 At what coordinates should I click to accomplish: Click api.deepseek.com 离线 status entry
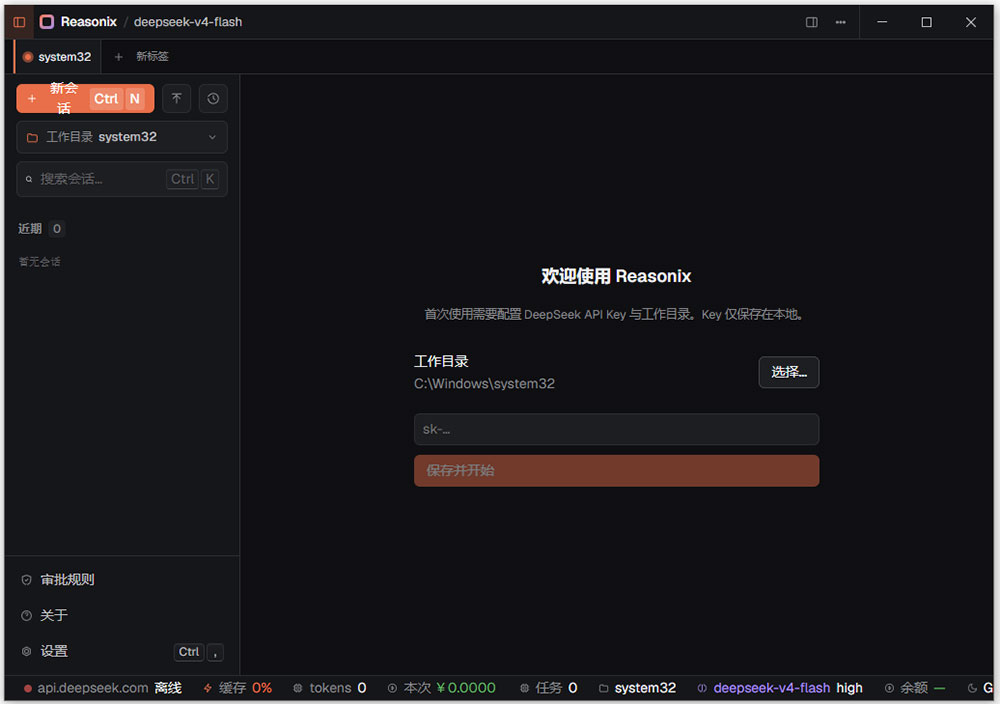point(103,688)
